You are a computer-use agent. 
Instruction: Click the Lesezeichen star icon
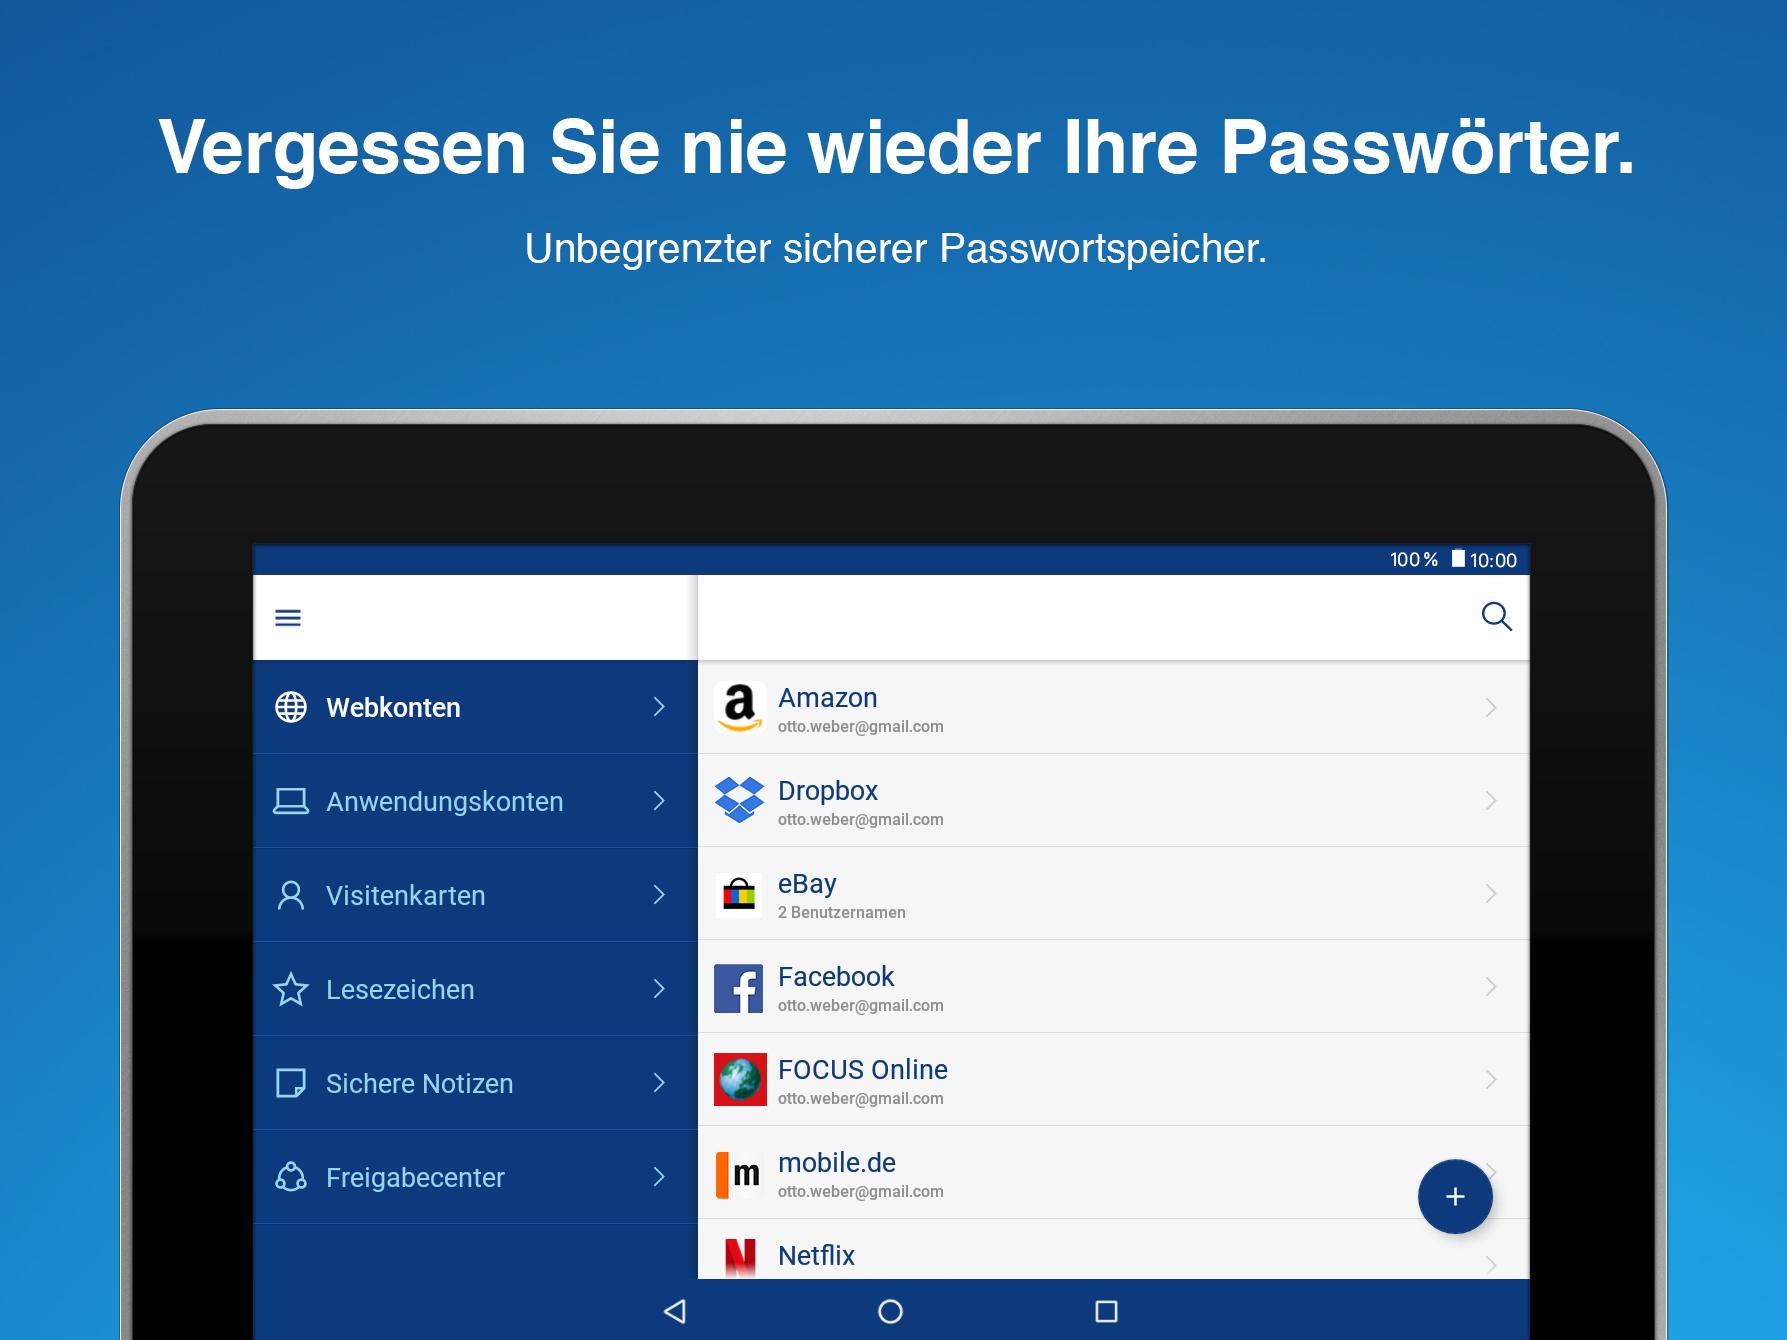point(291,989)
